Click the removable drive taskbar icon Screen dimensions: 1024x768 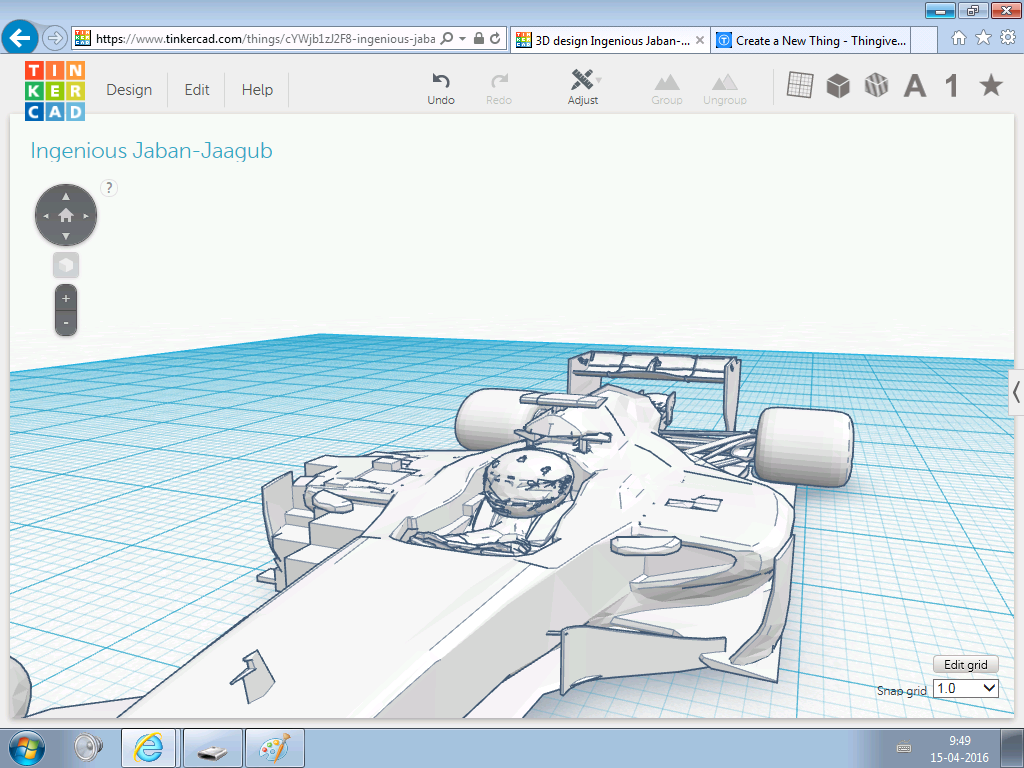pos(212,748)
